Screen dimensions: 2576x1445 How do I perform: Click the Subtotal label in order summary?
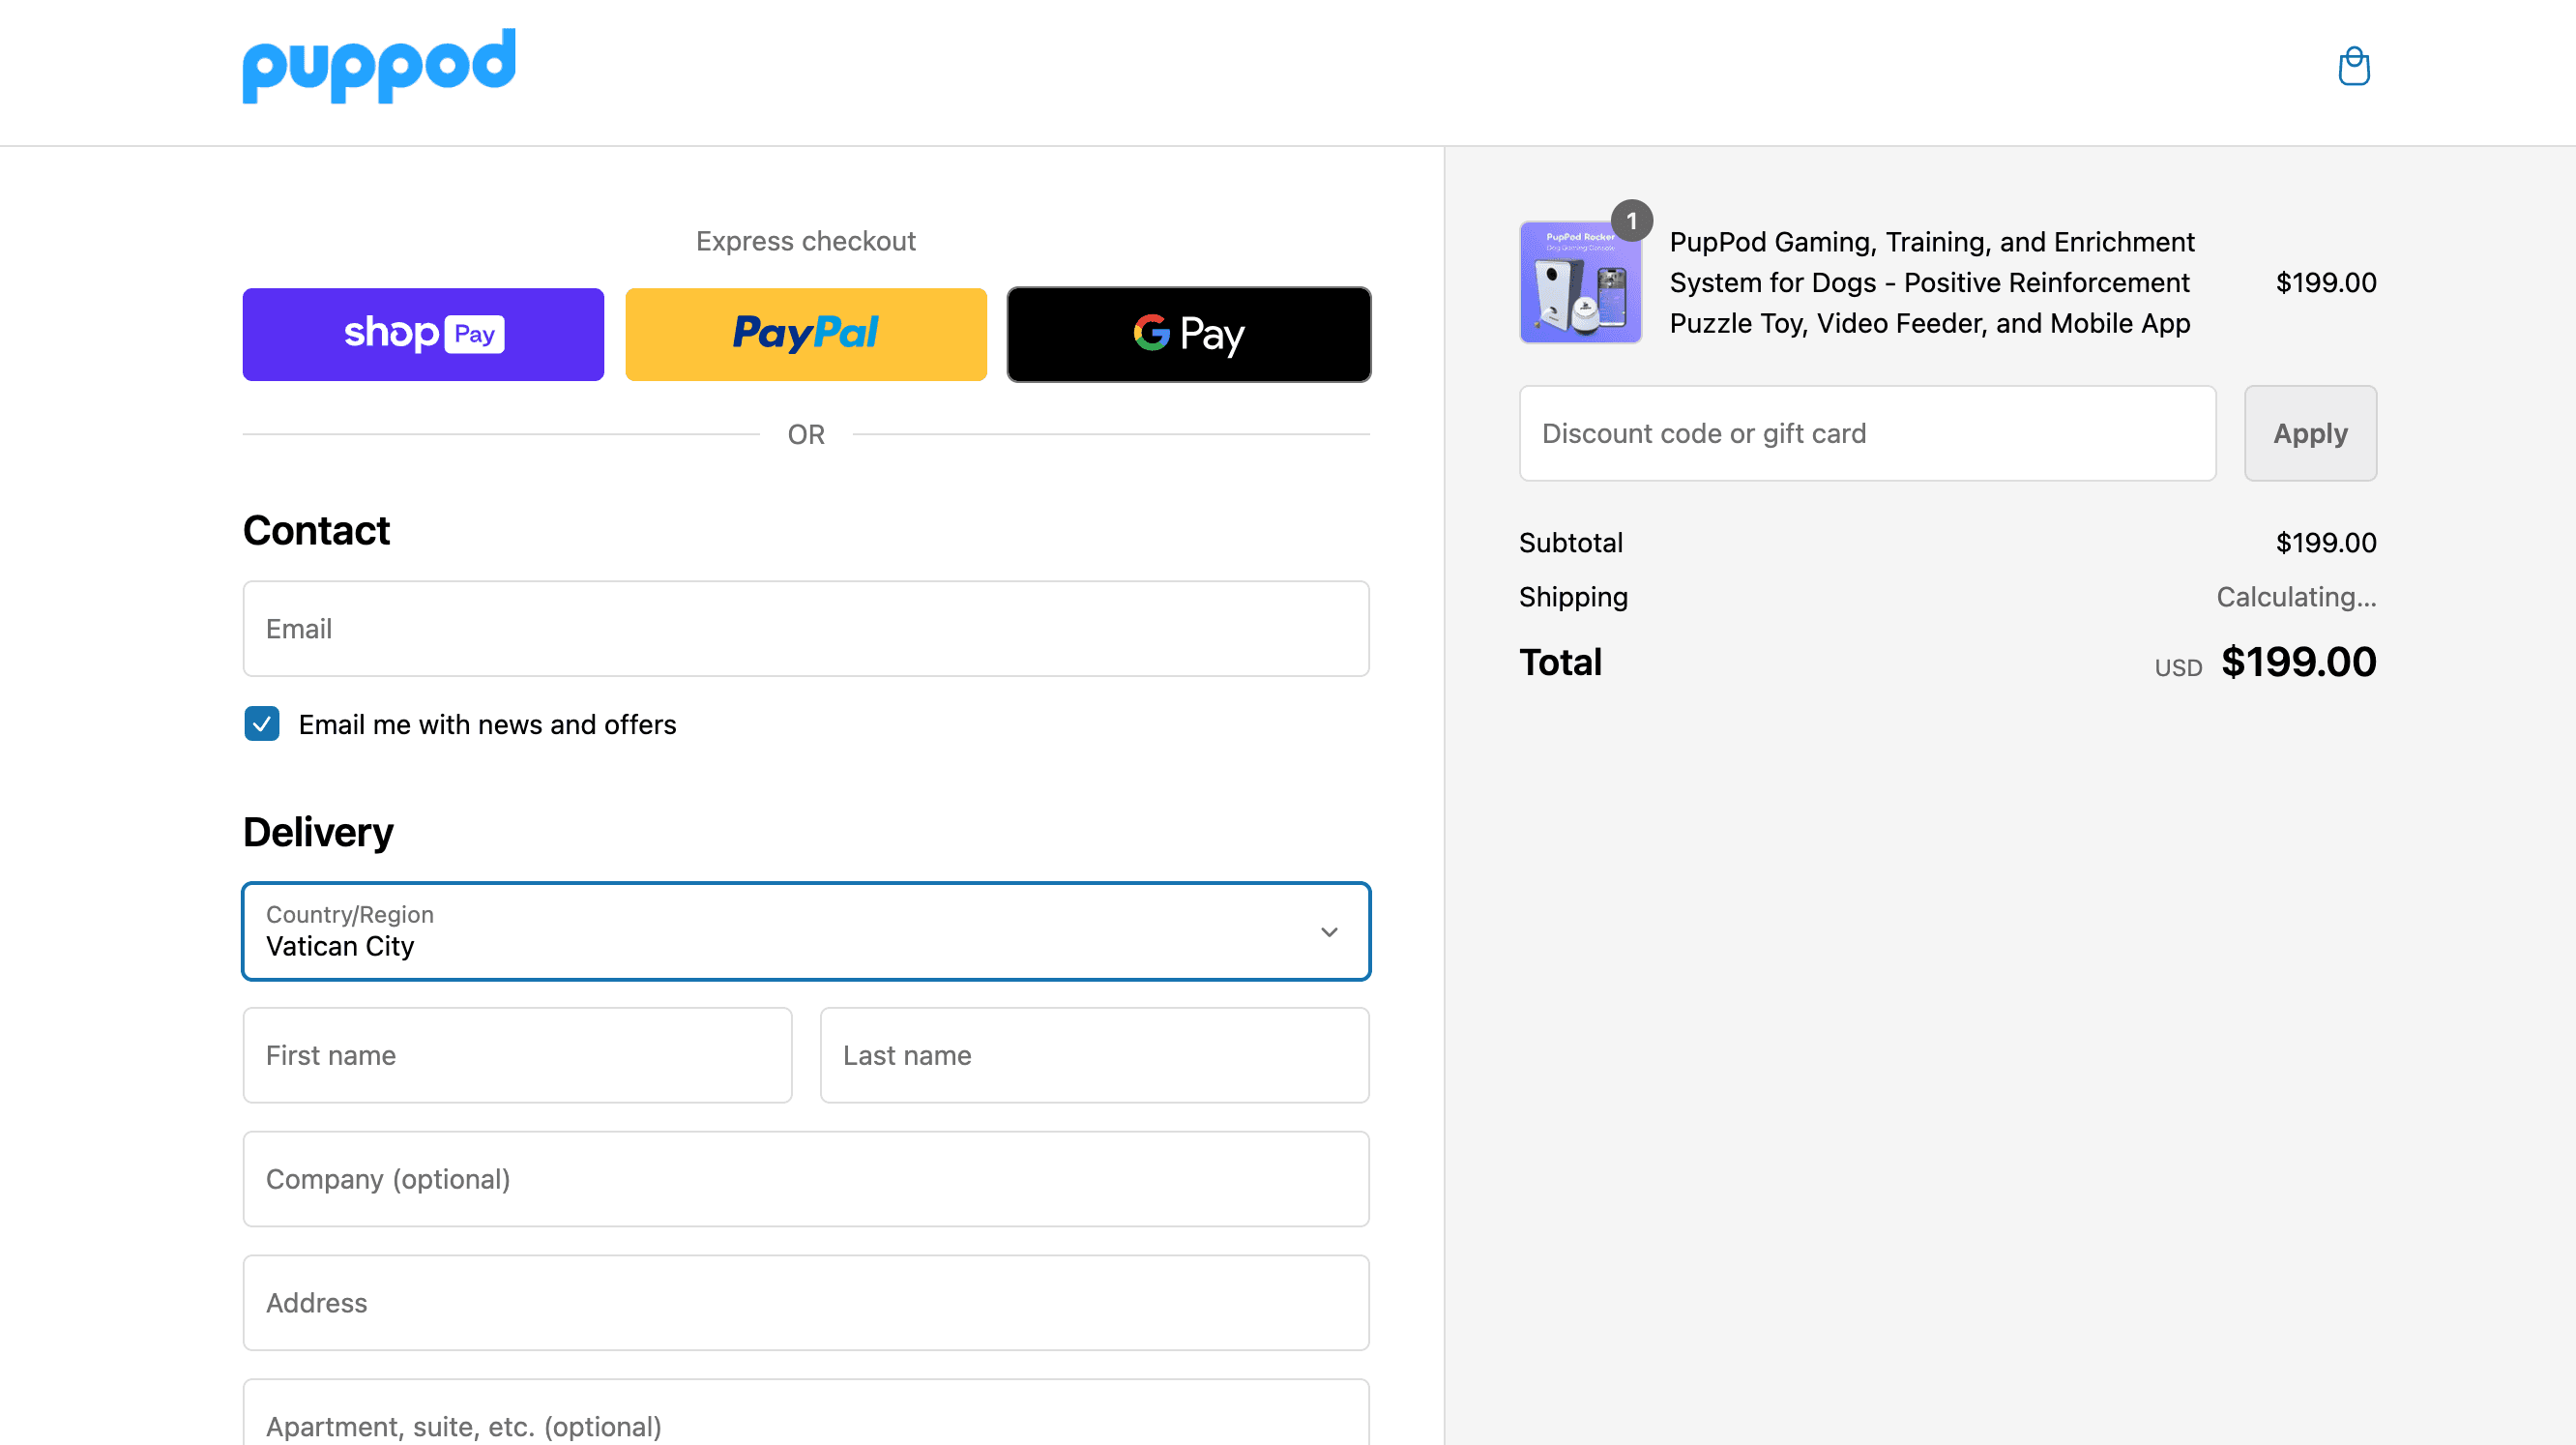pos(1570,543)
